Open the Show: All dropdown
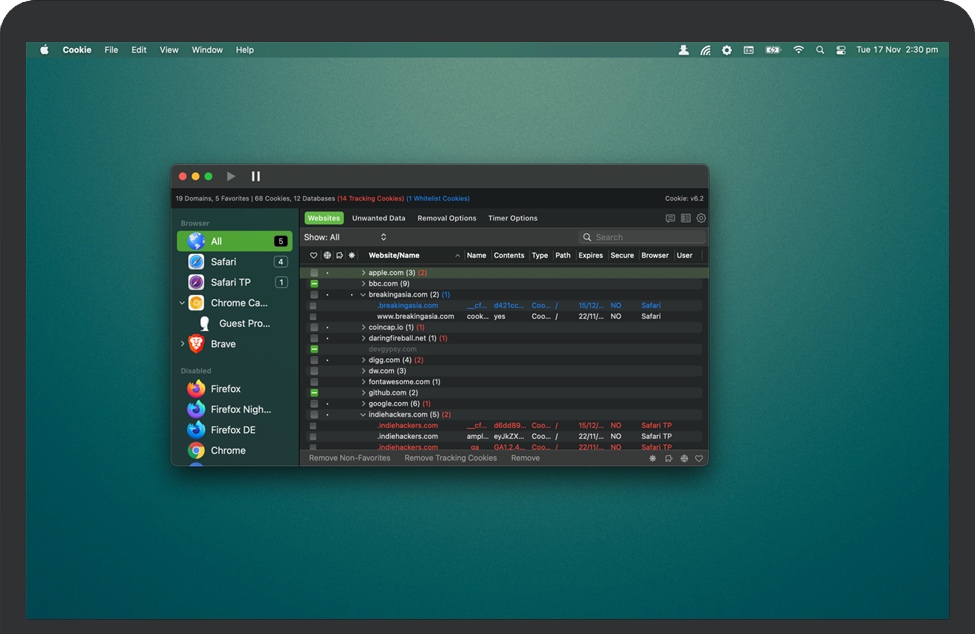Screen dimensions: 975x634 345,237
